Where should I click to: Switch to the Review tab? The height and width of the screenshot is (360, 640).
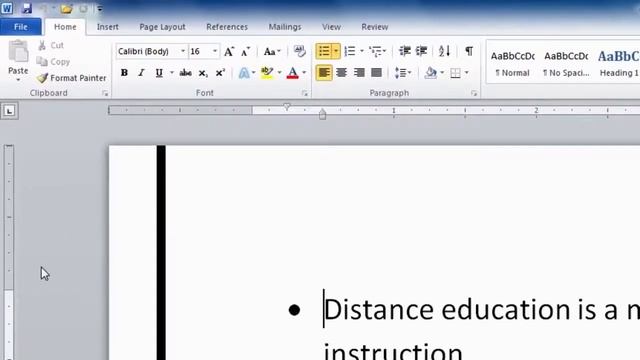375,27
